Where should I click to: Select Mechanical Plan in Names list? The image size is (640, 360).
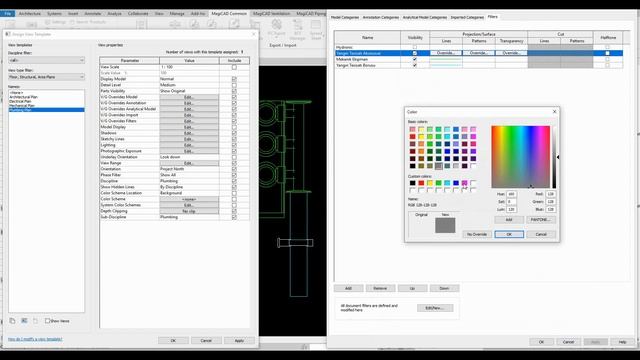pyautogui.click(x=22, y=106)
